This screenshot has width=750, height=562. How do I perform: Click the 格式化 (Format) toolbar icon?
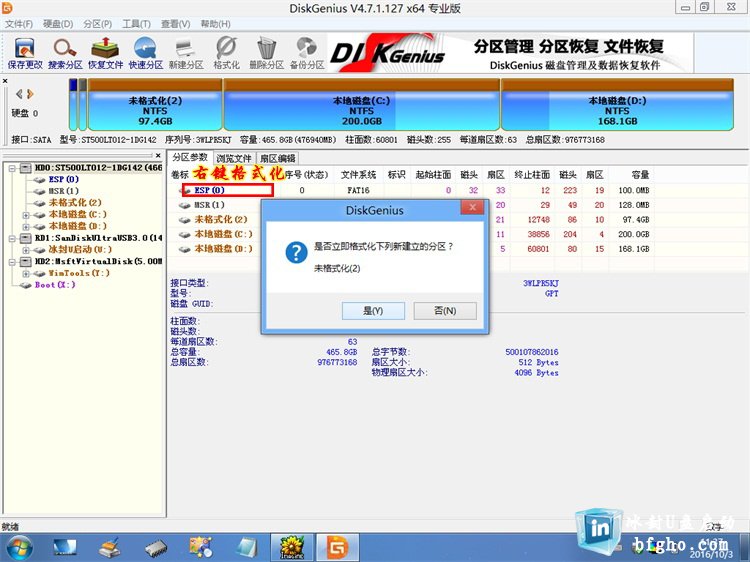click(x=226, y=53)
